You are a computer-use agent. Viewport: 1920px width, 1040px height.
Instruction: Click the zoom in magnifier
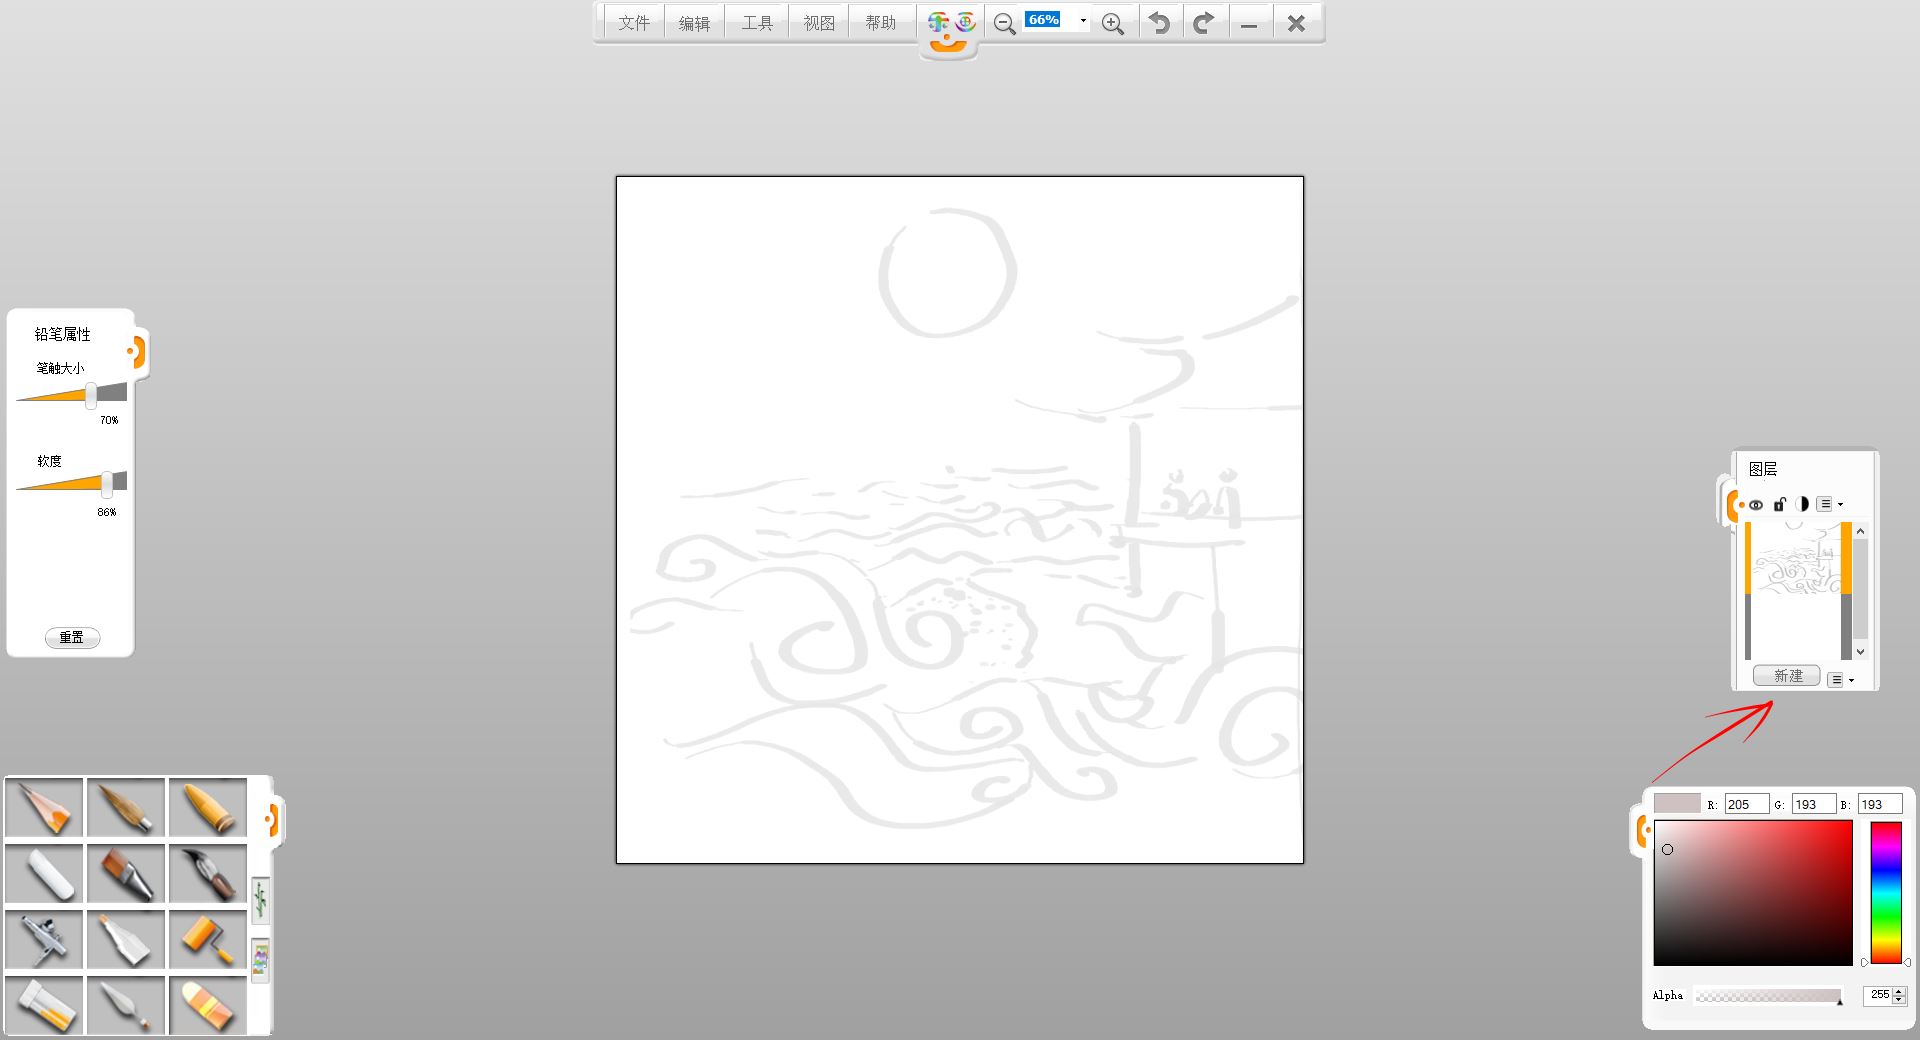[x=1112, y=24]
